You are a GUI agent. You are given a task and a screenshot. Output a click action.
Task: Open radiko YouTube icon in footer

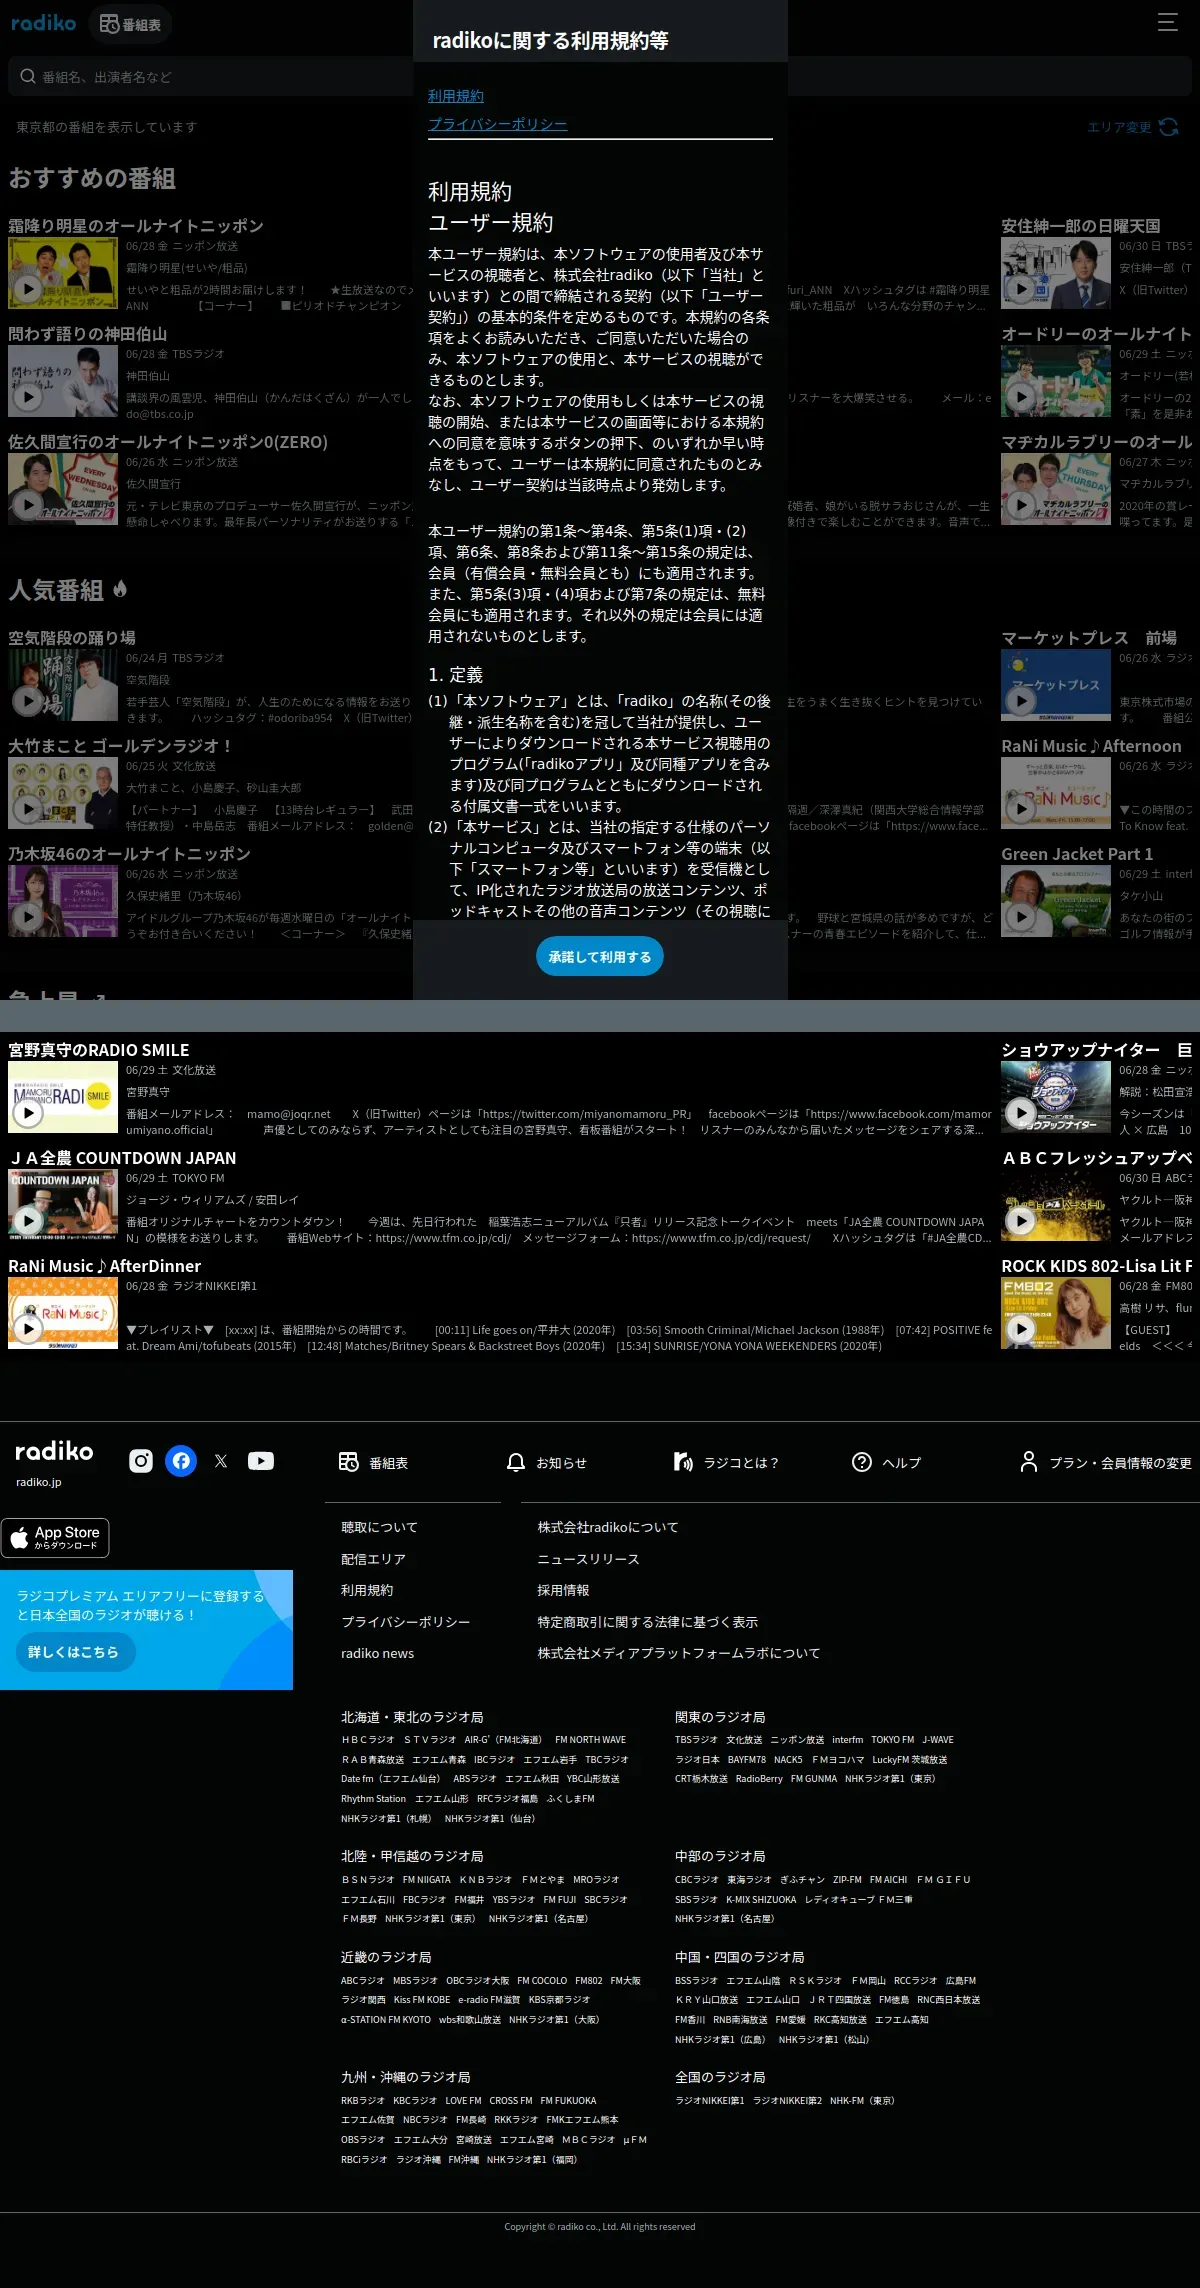pos(261,1461)
